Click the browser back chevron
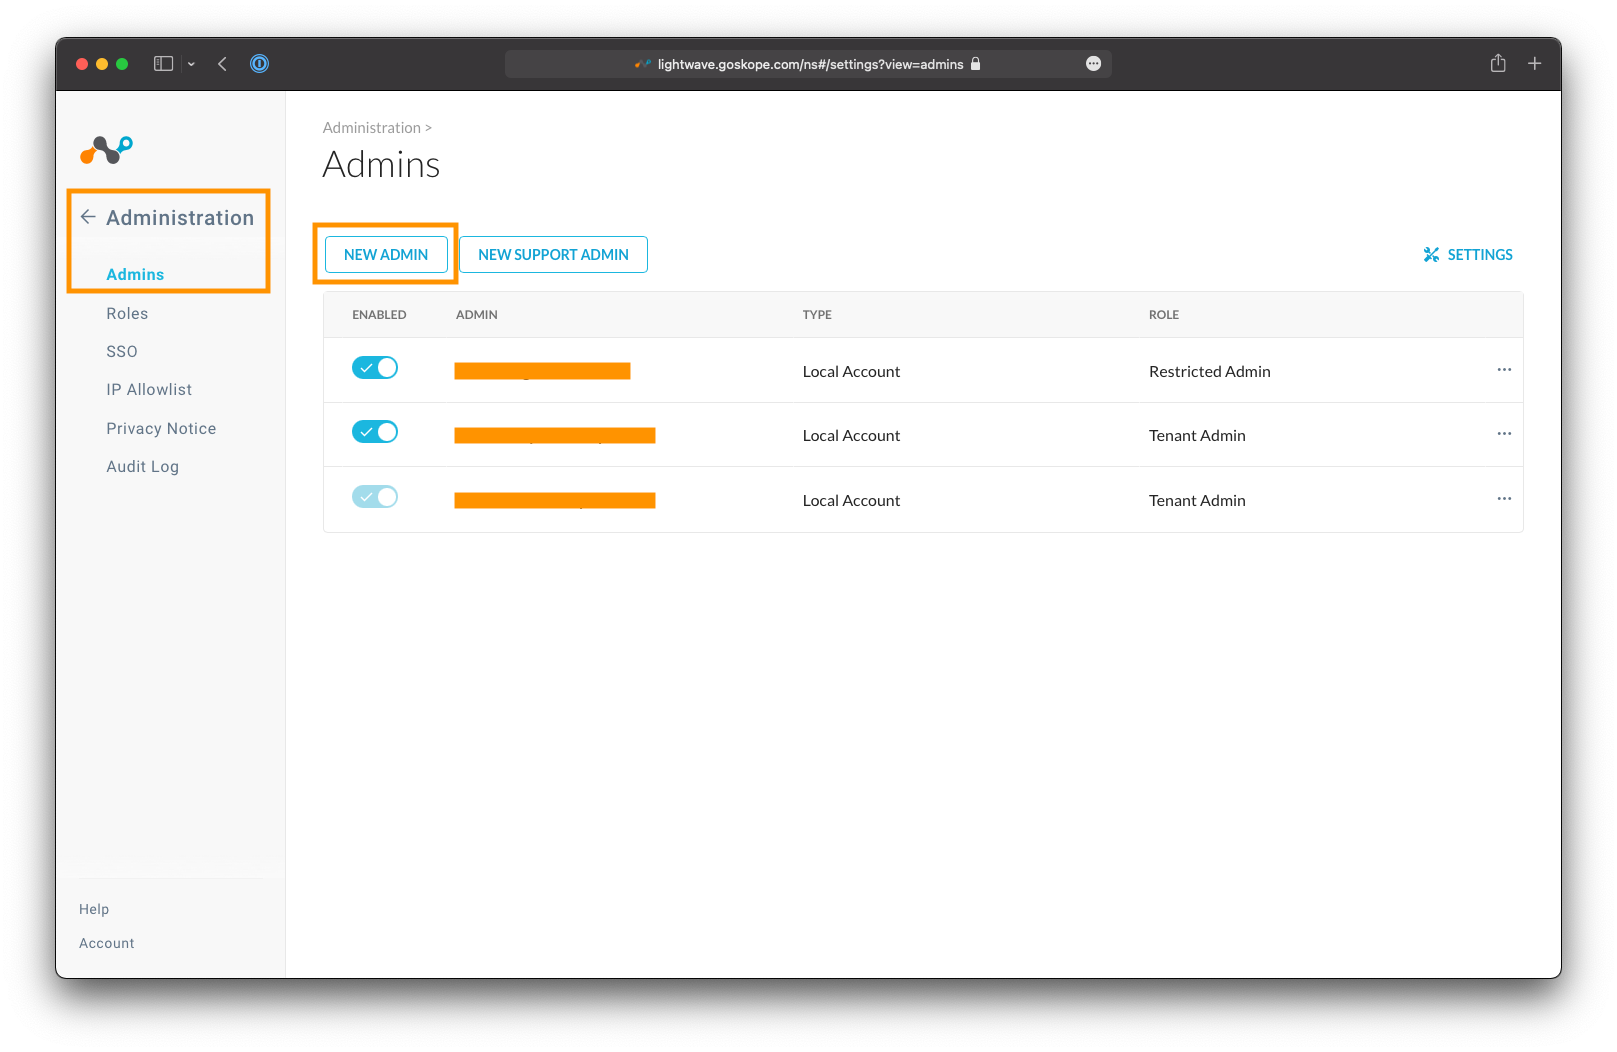The image size is (1617, 1052). [x=222, y=64]
